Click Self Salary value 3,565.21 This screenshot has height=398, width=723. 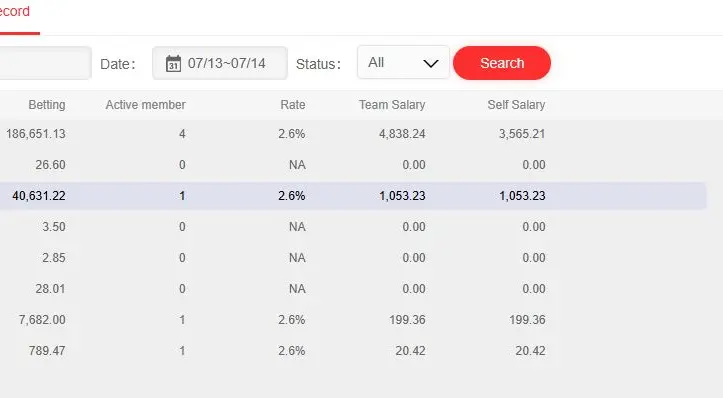[522, 134]
